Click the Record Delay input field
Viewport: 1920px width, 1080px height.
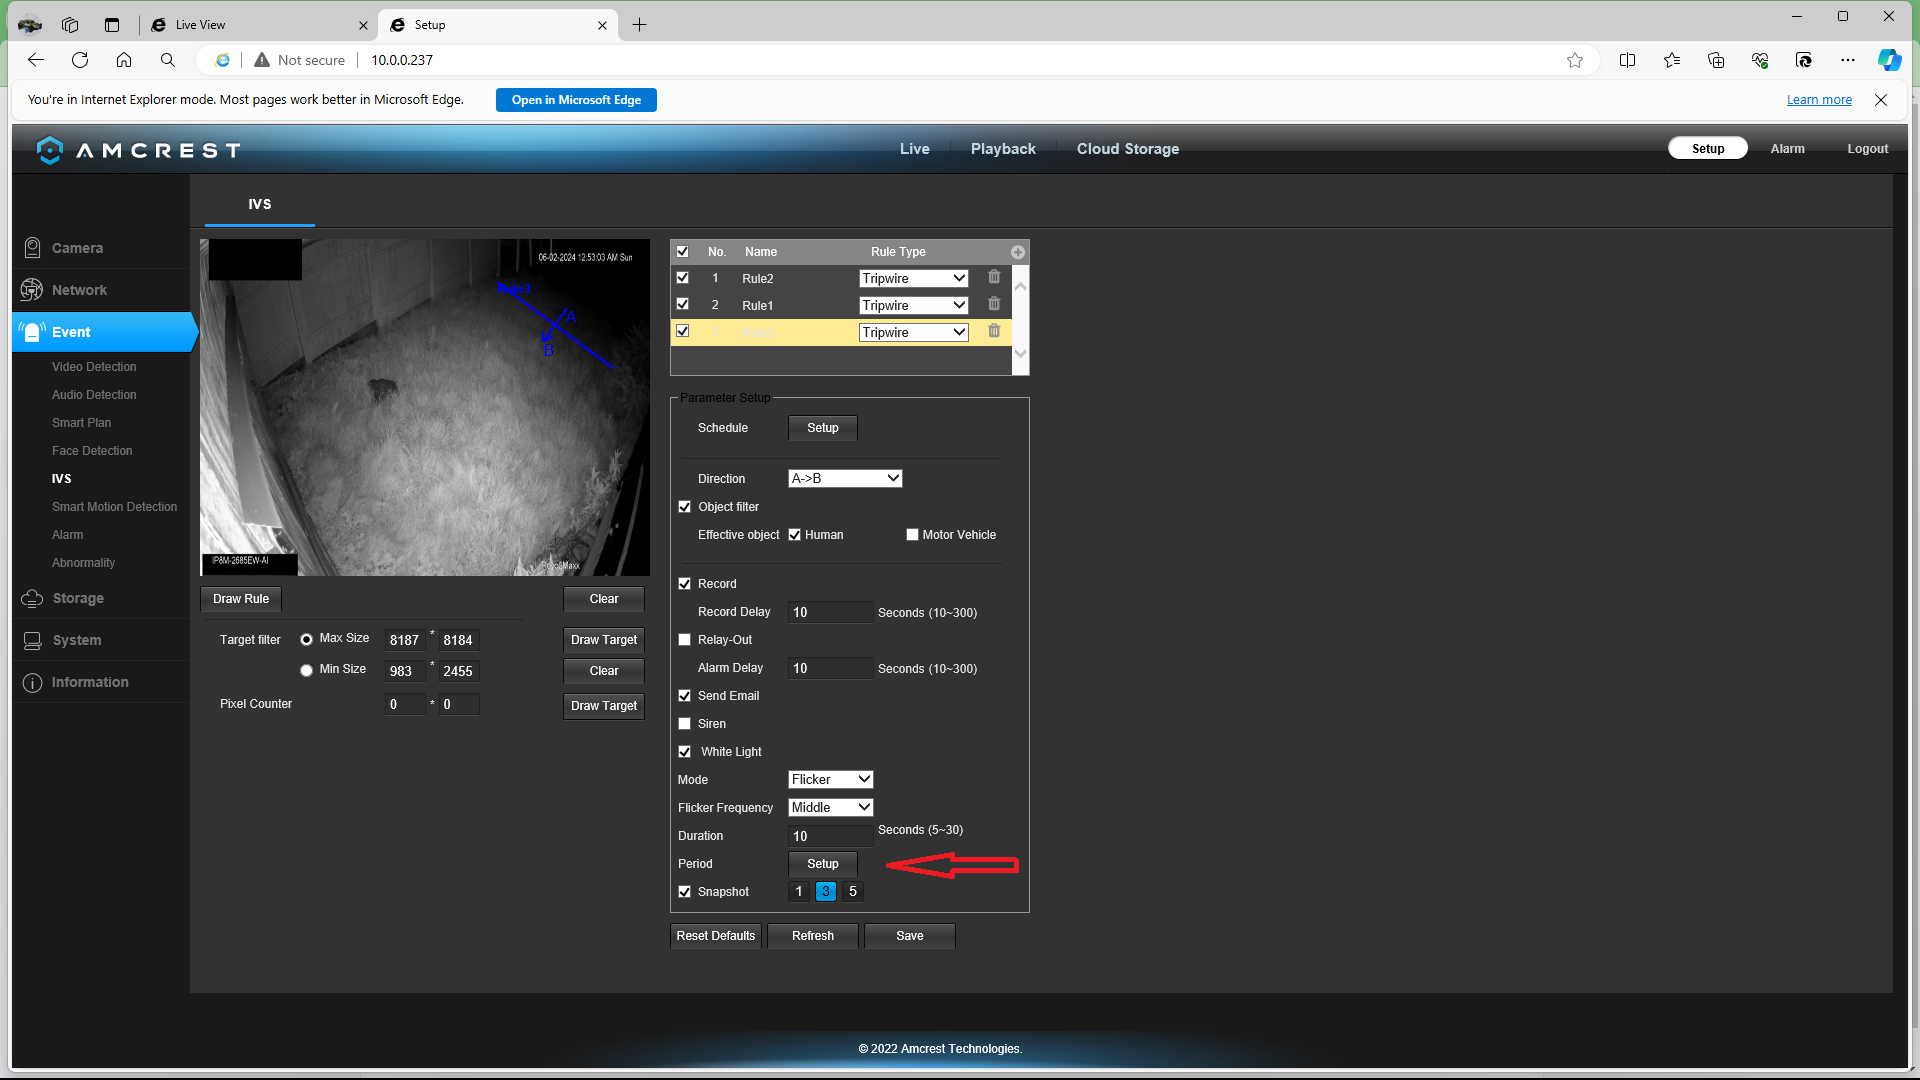pyautogui.click(x=831, y=612)
